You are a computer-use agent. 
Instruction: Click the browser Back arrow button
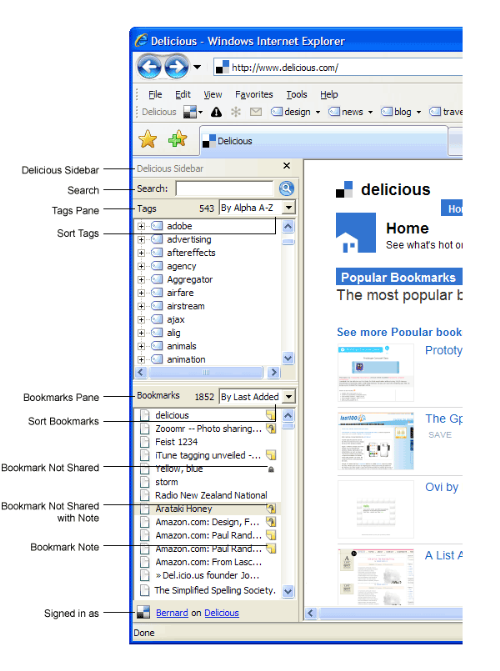click(149, 67)
